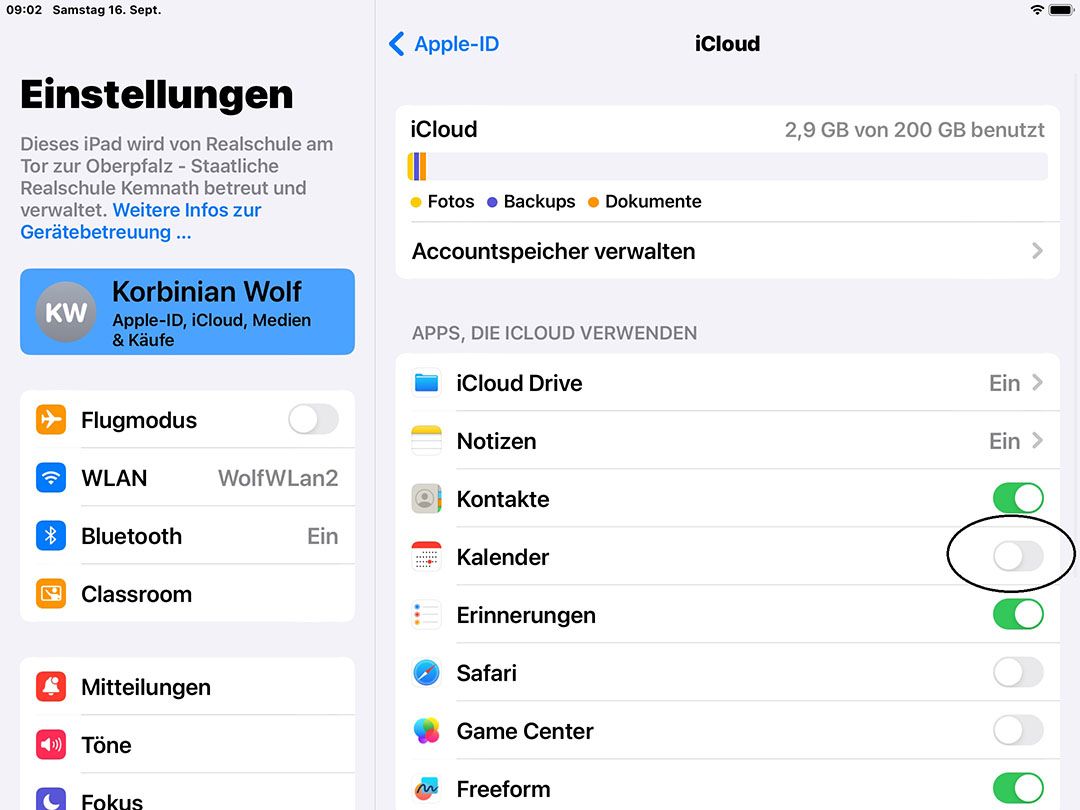Tap the purple Backups legend dot
This screenshot has width=1080, height=810.
point(492,202)
